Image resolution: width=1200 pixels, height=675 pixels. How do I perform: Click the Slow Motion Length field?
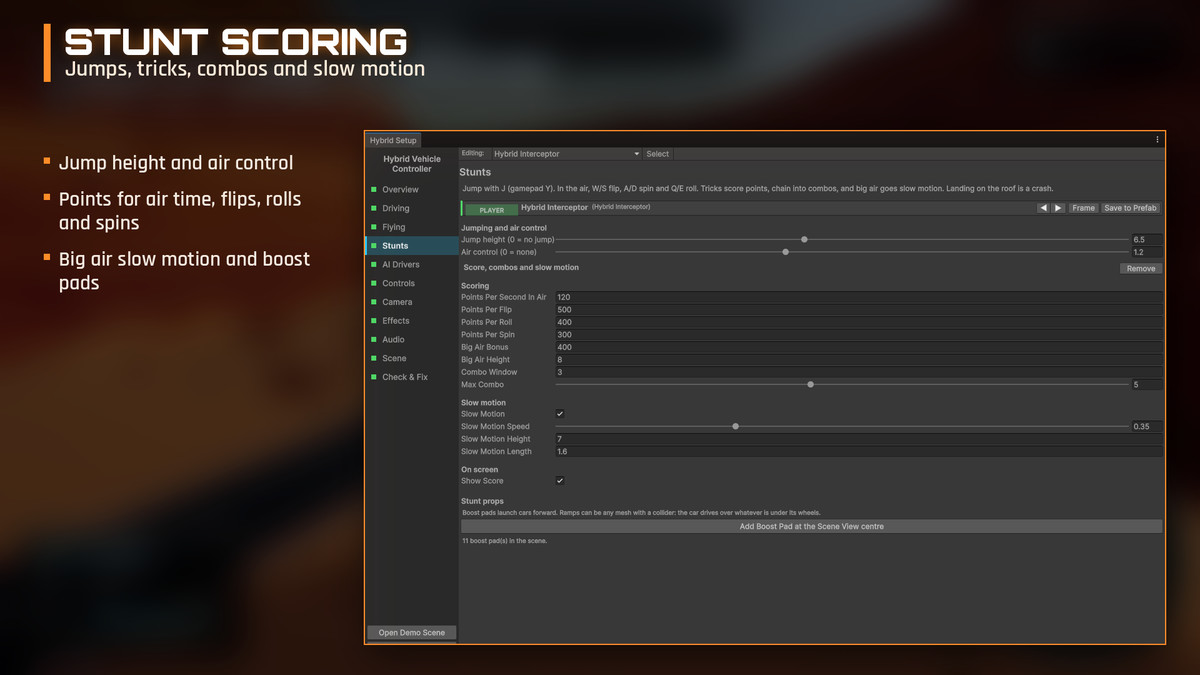[859, 451]
